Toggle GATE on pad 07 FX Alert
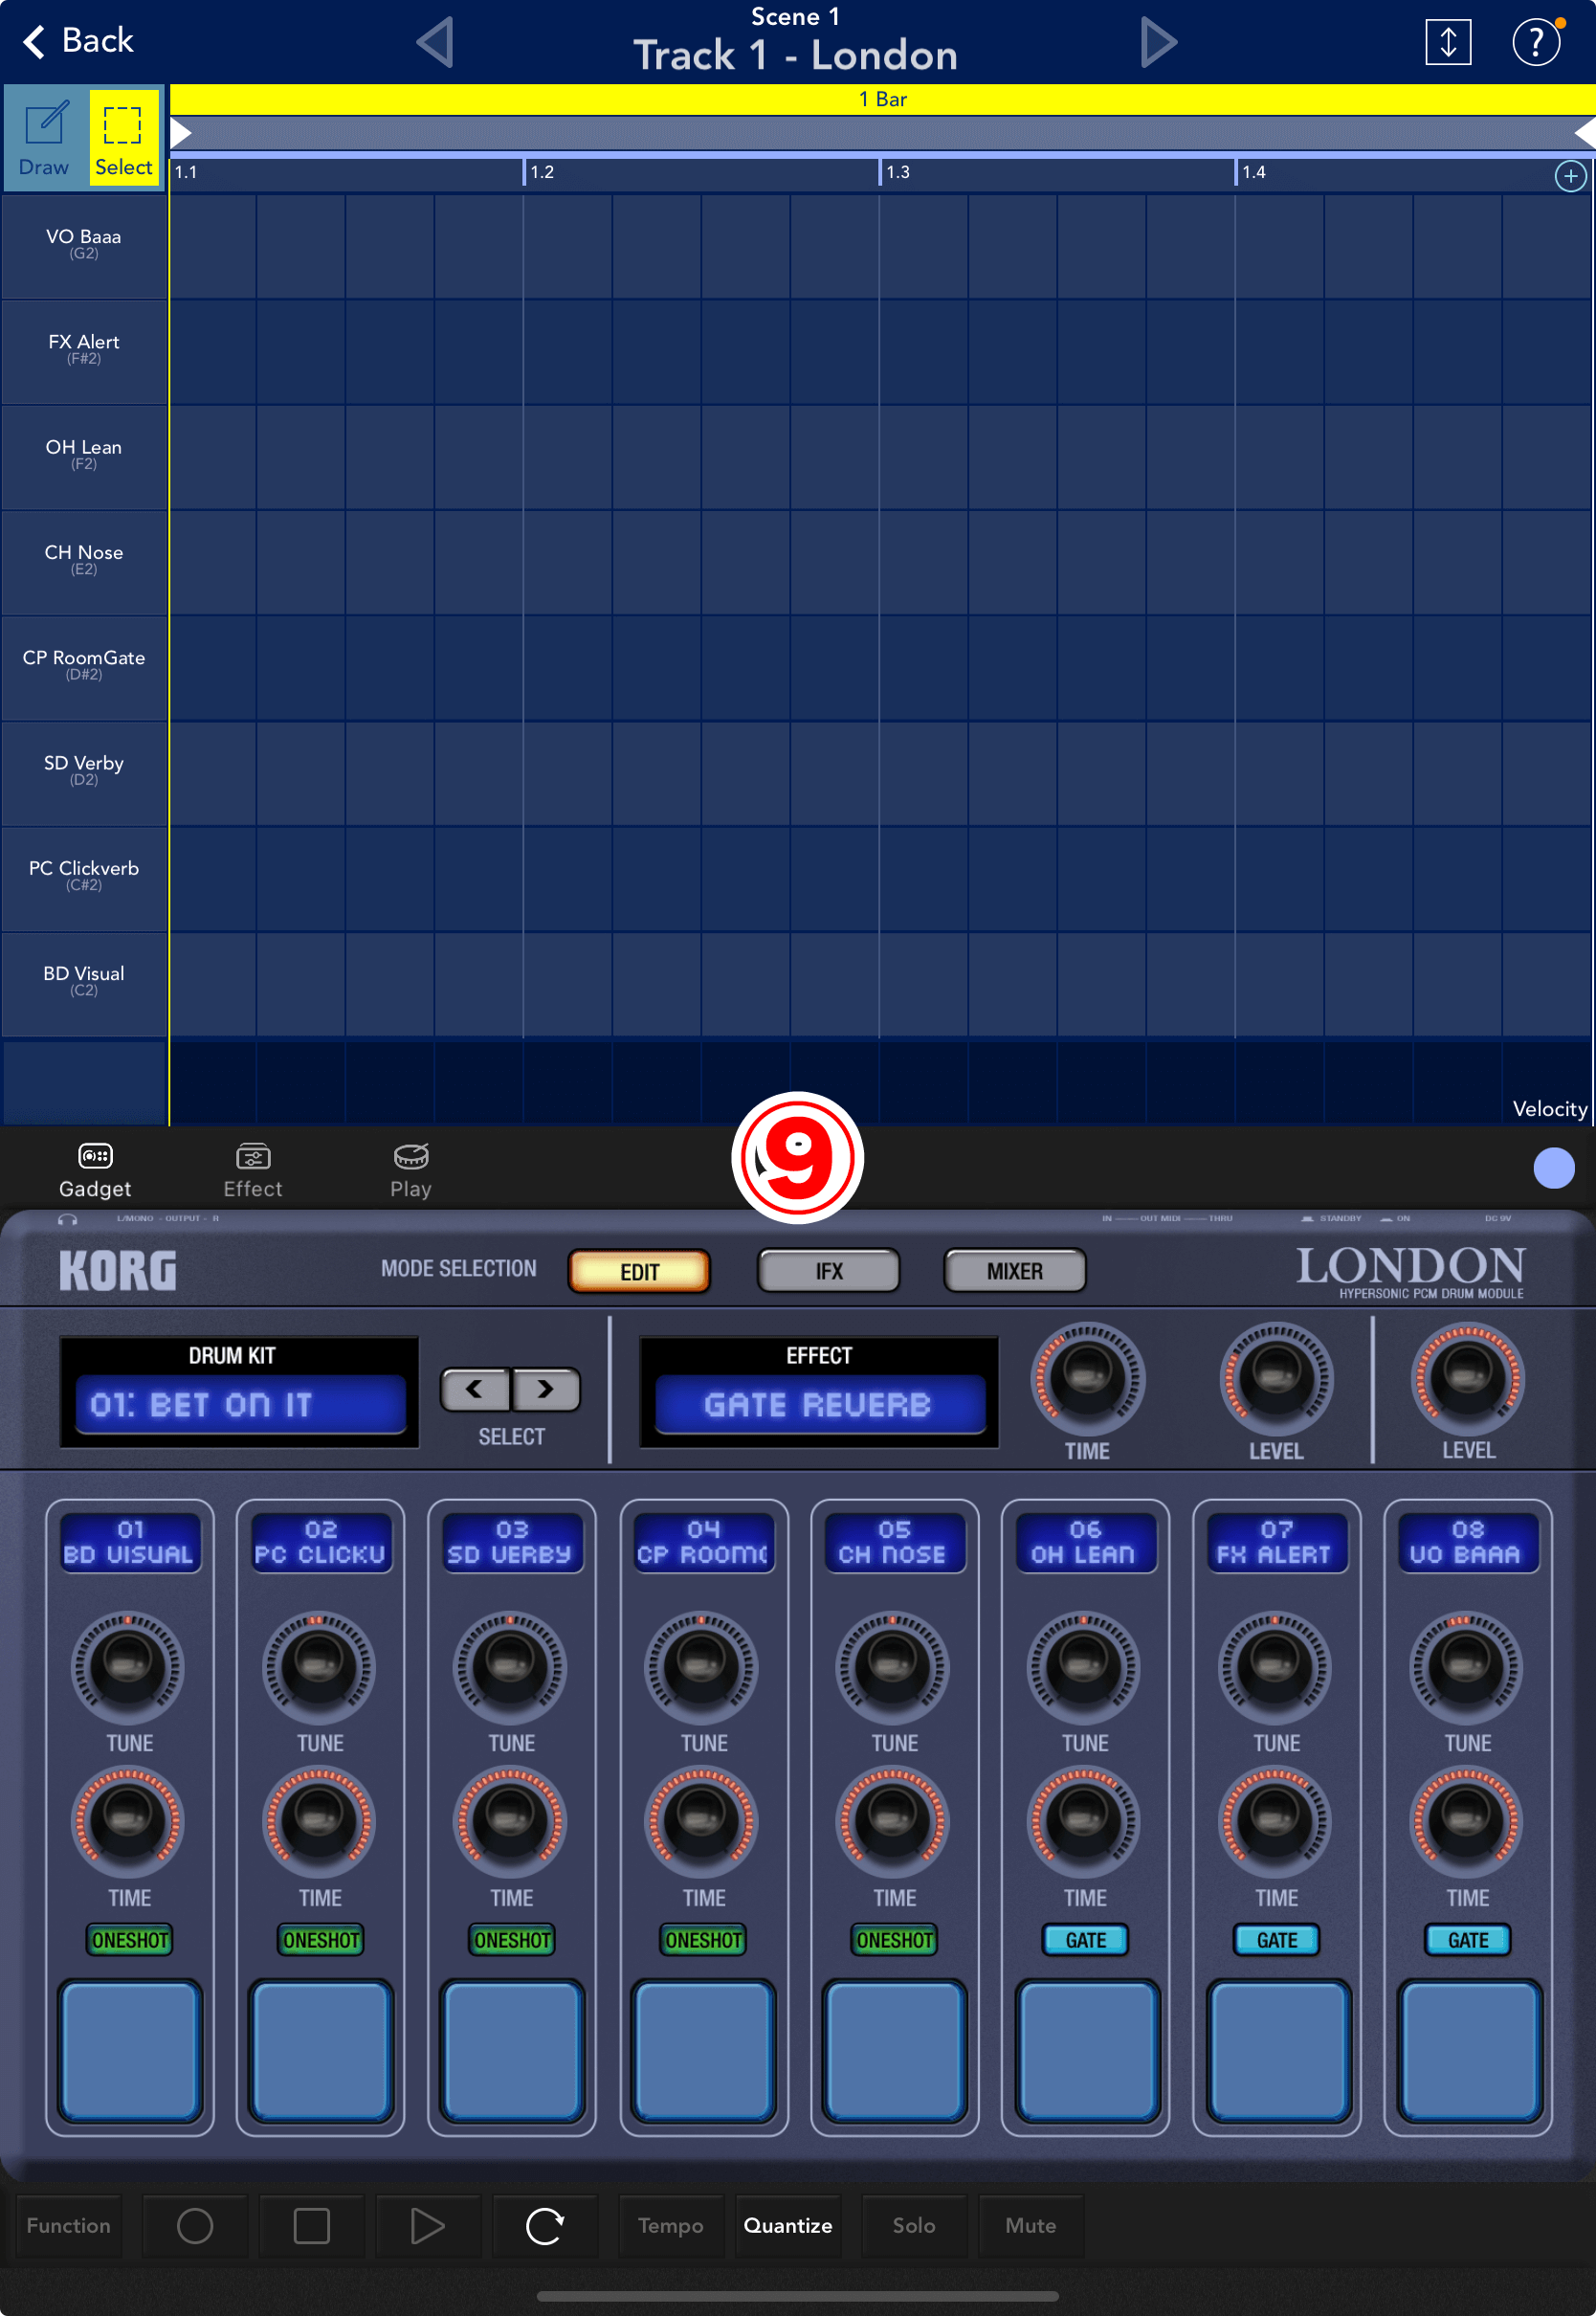 point(1276,1940)
